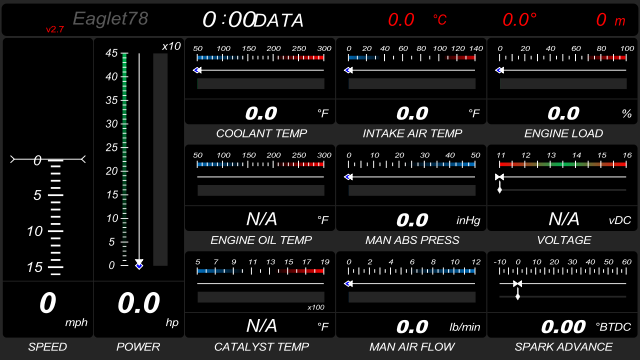
Task: Click the power gauge bottom arrow pointer
Action: [139, 264]
